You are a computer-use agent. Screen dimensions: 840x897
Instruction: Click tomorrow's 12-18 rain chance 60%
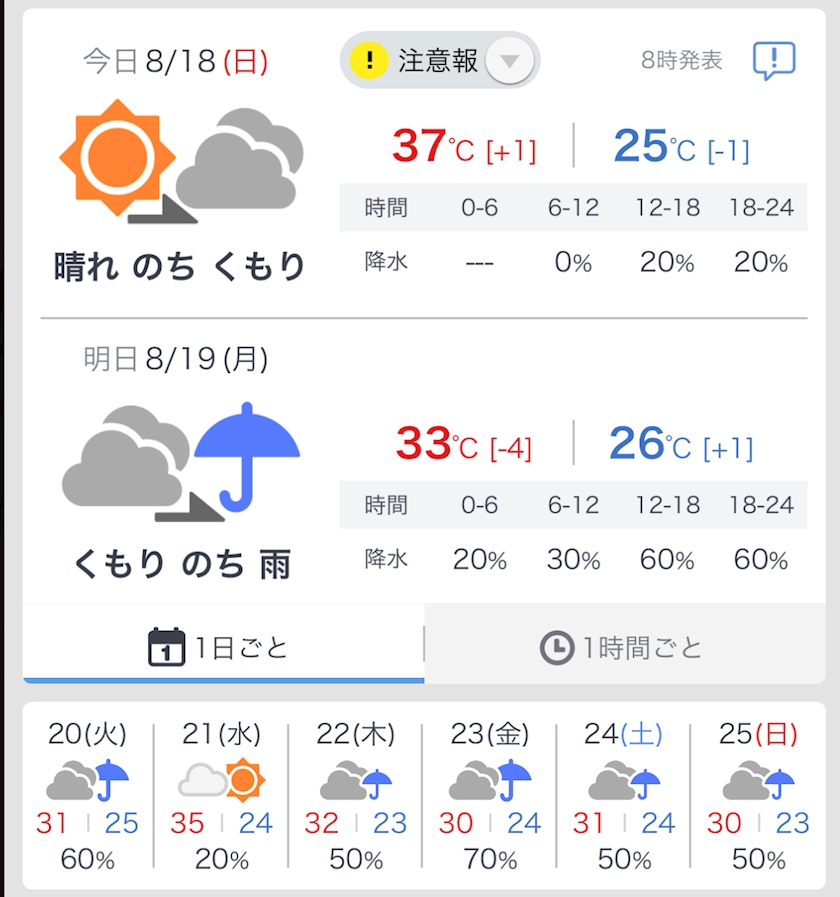pyautogui.click(x=667, y=559)
